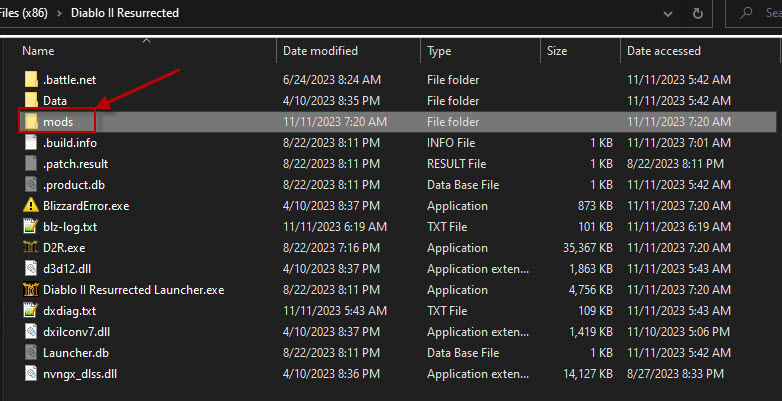The height and width of the screenshot is (401, 782).
Task: Select the d3d12.dll file icon
Action: point(31,269)
